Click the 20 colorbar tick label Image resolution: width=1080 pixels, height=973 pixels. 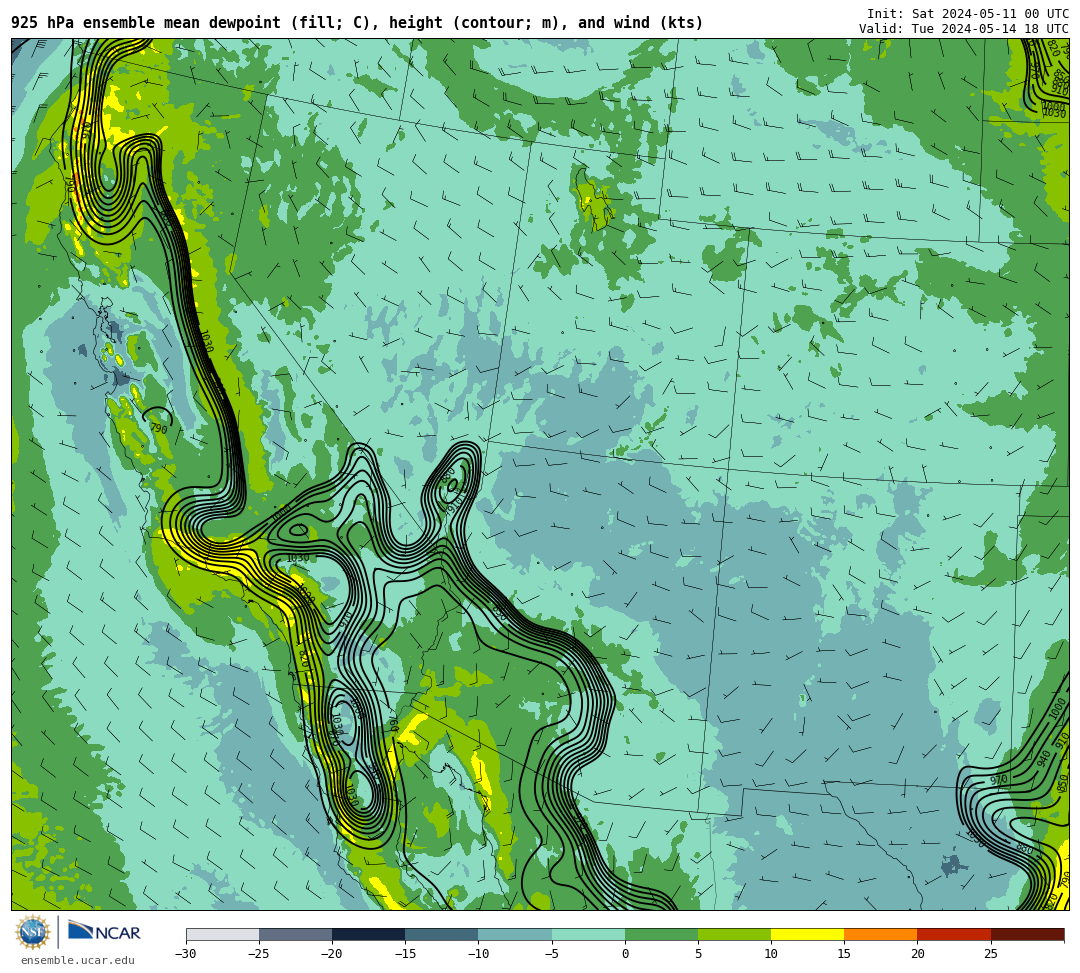[917, 954]
